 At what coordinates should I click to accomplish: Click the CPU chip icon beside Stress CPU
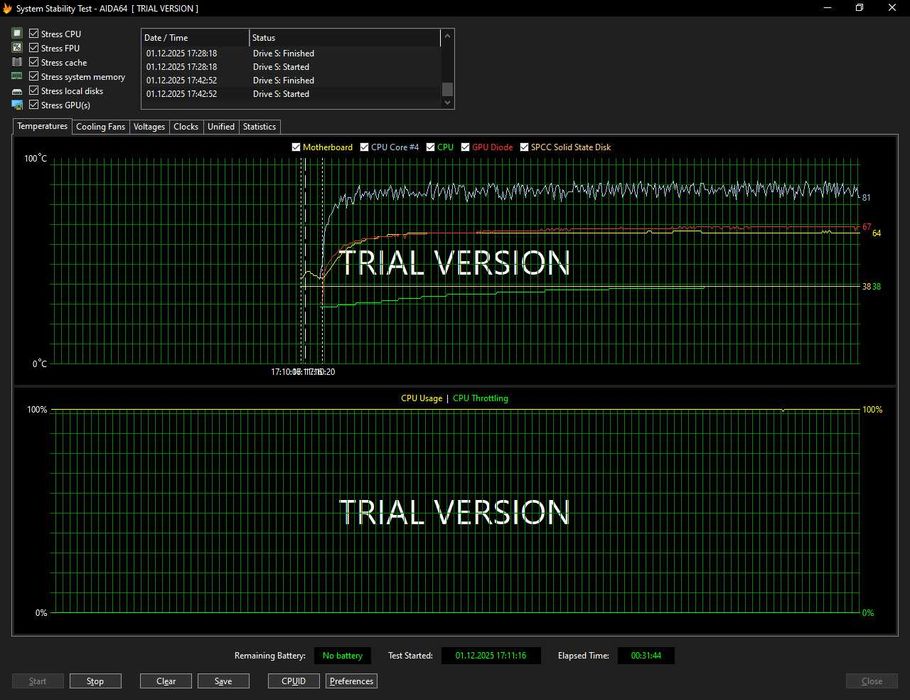click(17, 33)
